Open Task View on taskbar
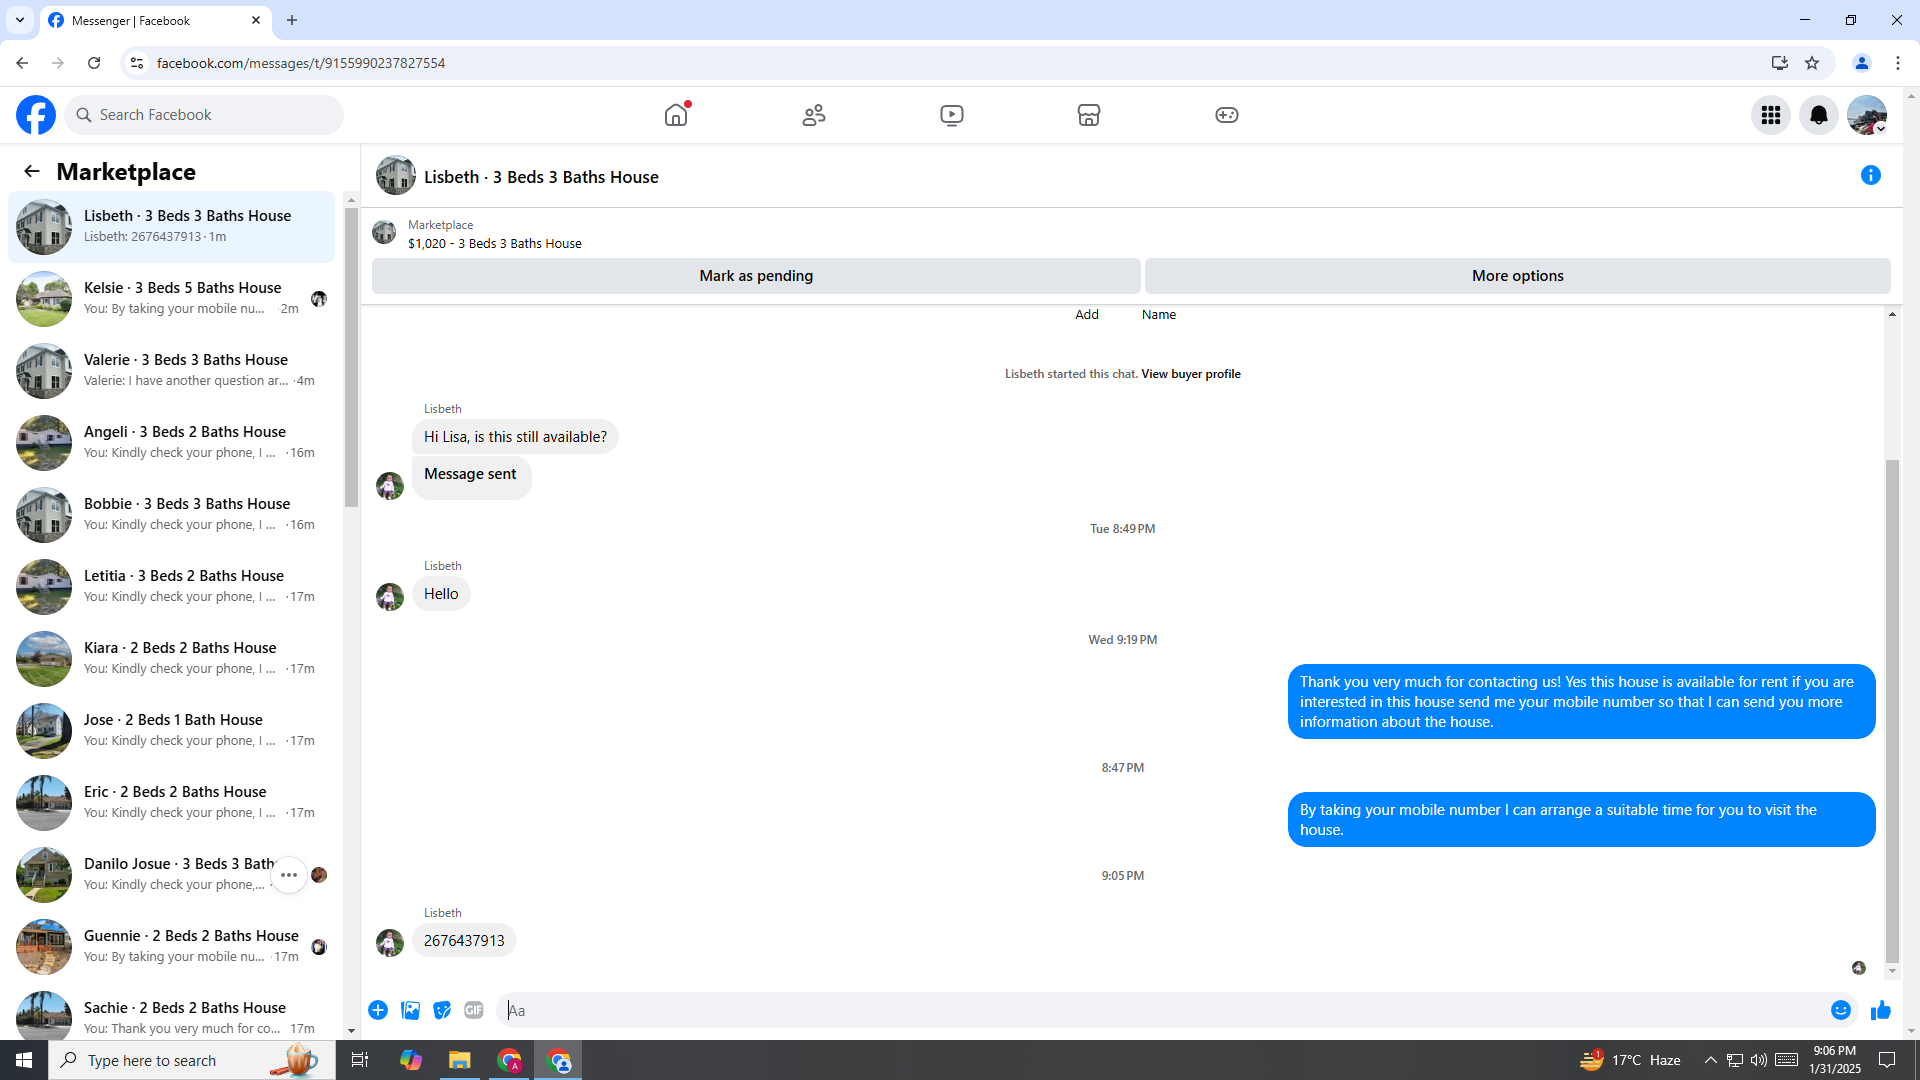Viewport: 1920px width, 1080px height. (x=360, y=1060)
